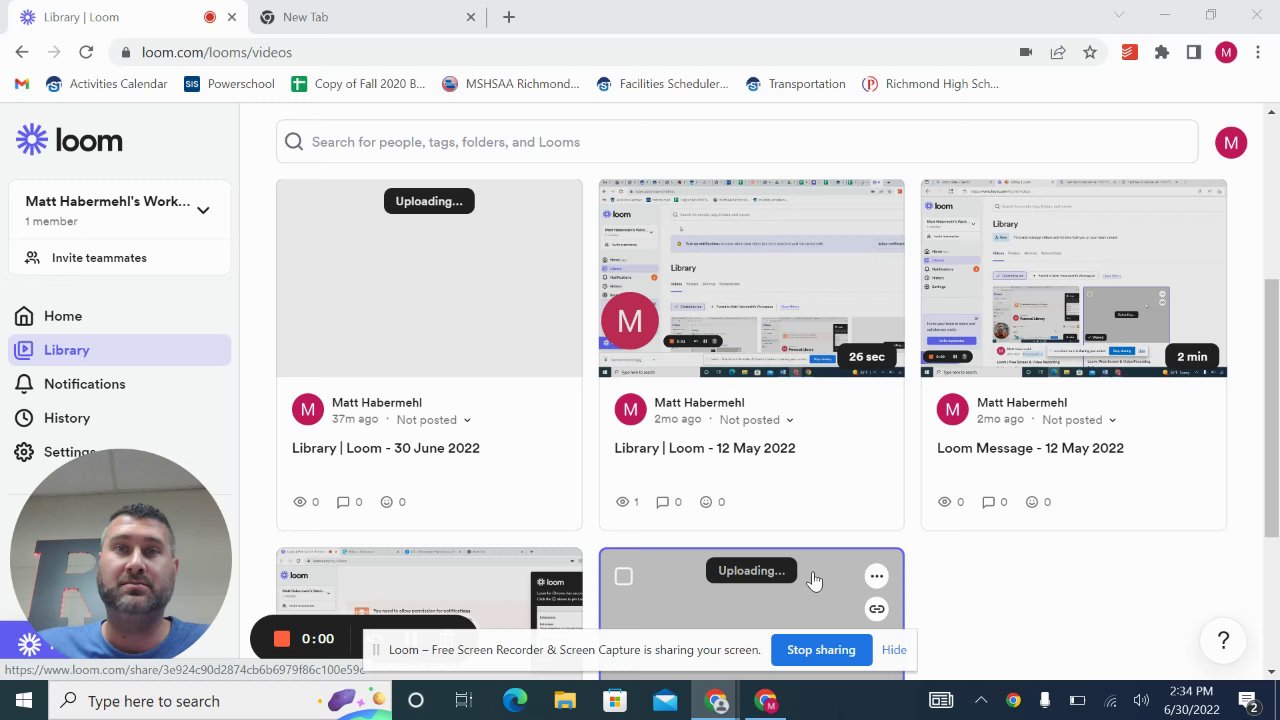Expand the Matt Habermehl's Workspace switcher
Screen dimensions: 1280x720
pyautogui.click(x=203, y=210)
